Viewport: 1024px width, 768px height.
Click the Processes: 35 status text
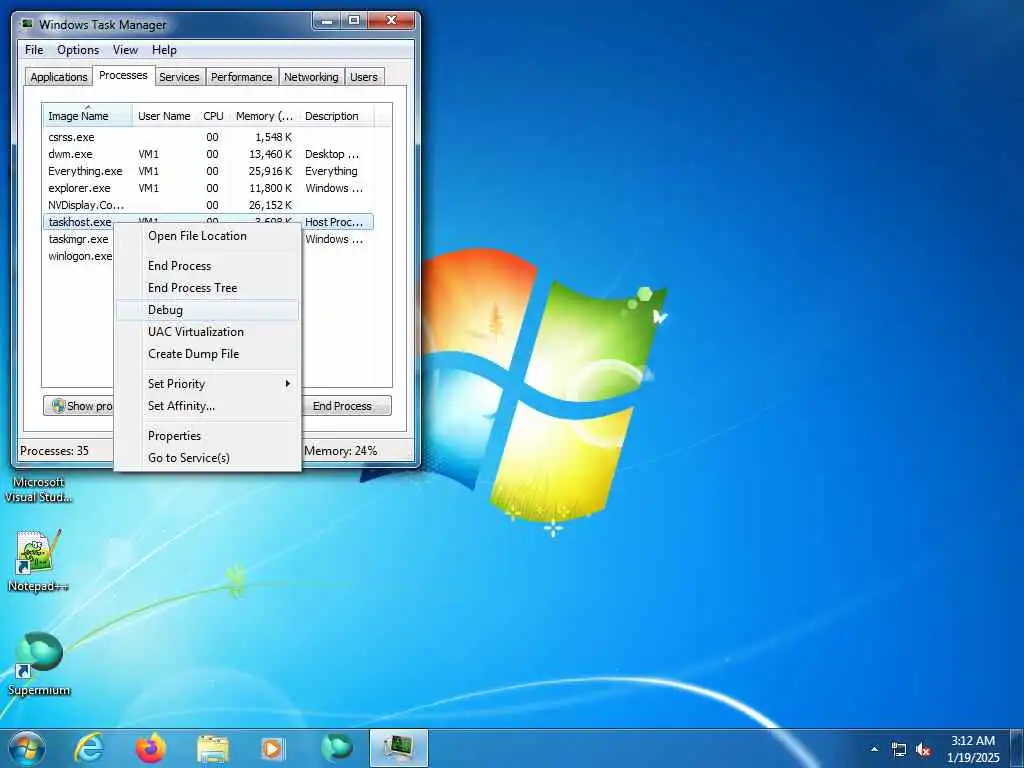pos(54,451)
